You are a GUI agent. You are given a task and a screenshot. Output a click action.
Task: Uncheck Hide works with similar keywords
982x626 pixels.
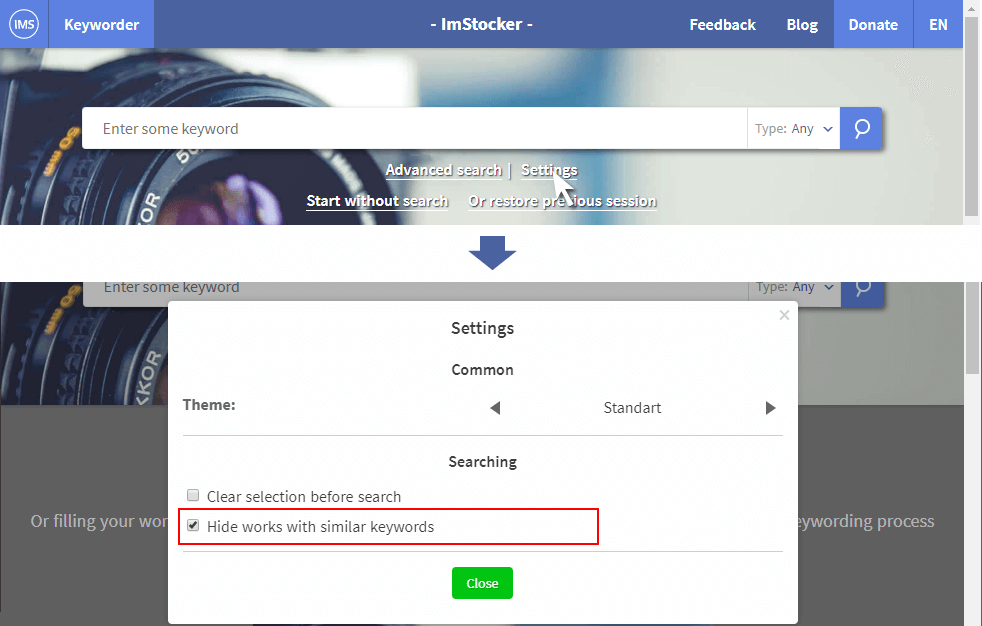point(193,526)
